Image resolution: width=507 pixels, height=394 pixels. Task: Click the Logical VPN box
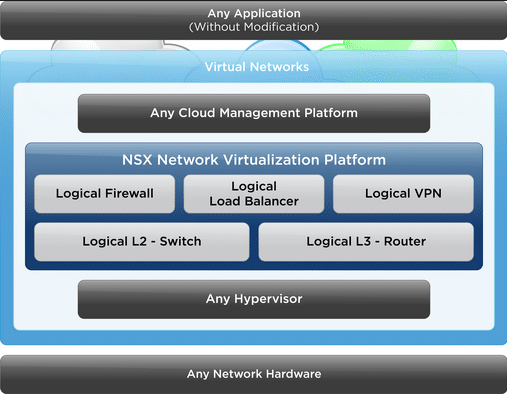click(x=403, y=194)
